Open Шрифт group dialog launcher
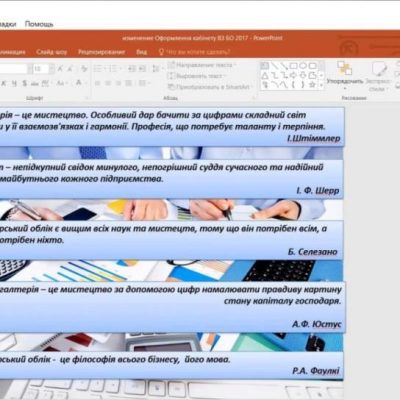The image size is (400, 400). [87, 98]
